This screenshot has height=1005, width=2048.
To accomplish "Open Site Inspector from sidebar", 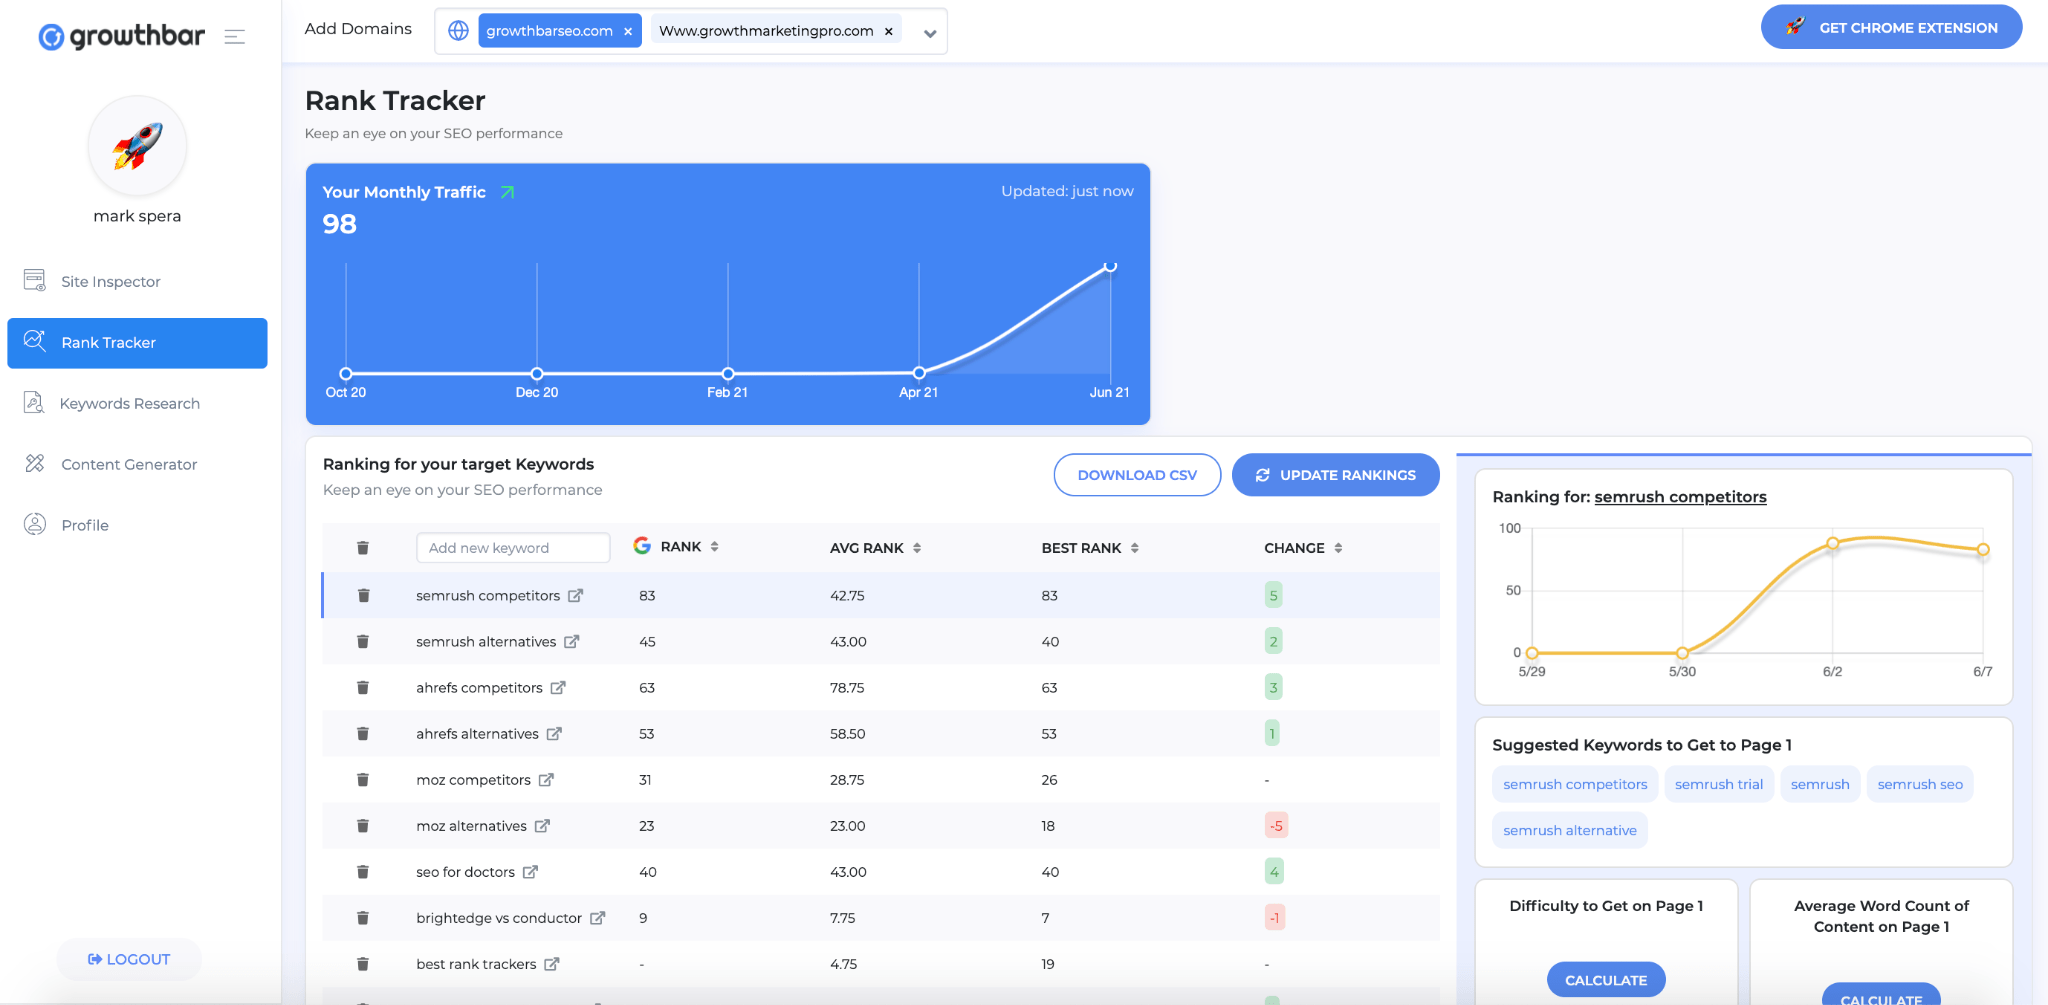I will point(110,282).
